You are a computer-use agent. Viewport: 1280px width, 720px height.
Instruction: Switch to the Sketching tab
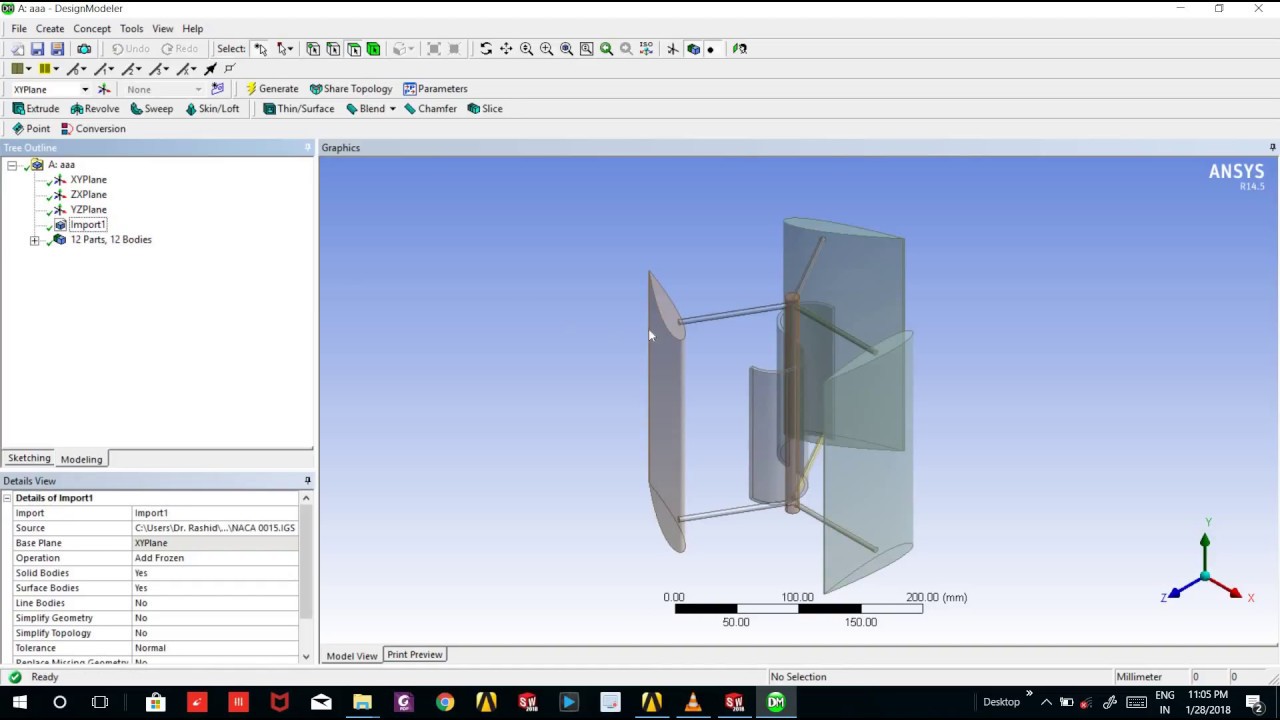point(29,458)
